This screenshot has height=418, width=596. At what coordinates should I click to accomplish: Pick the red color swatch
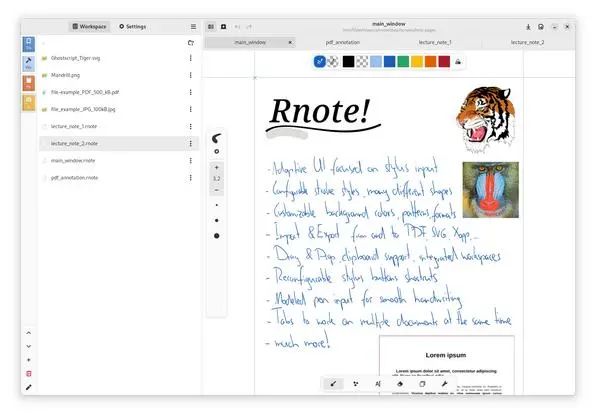tap(444, 62)
